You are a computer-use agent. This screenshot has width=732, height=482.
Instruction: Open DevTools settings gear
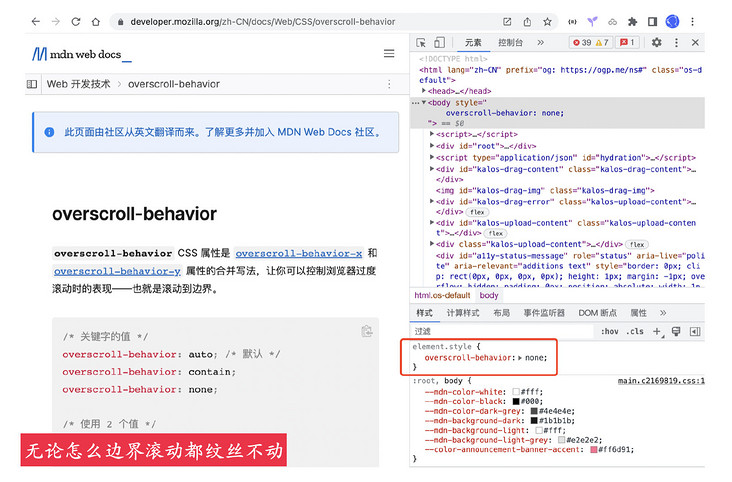[656, 43]
